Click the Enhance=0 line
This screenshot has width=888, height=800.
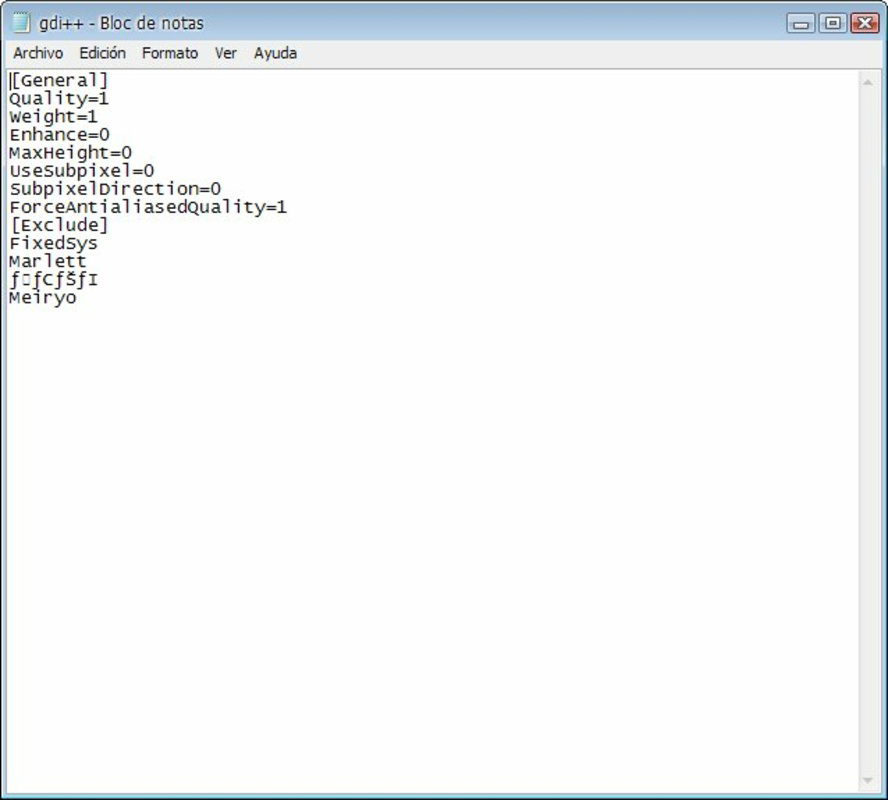(59, 135)
